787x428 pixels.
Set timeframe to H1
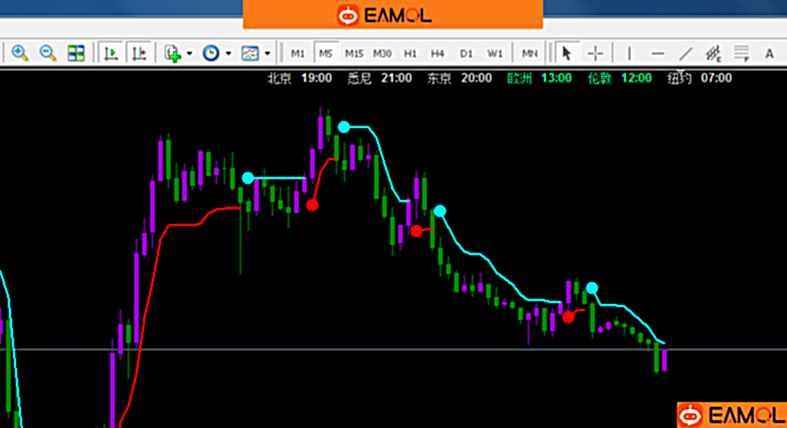point(410,53)
